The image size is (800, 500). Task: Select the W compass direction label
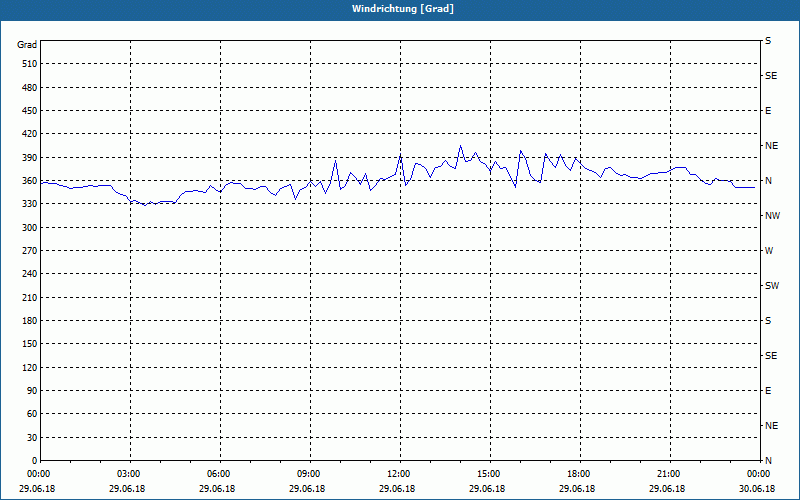[x=769, y=251]
